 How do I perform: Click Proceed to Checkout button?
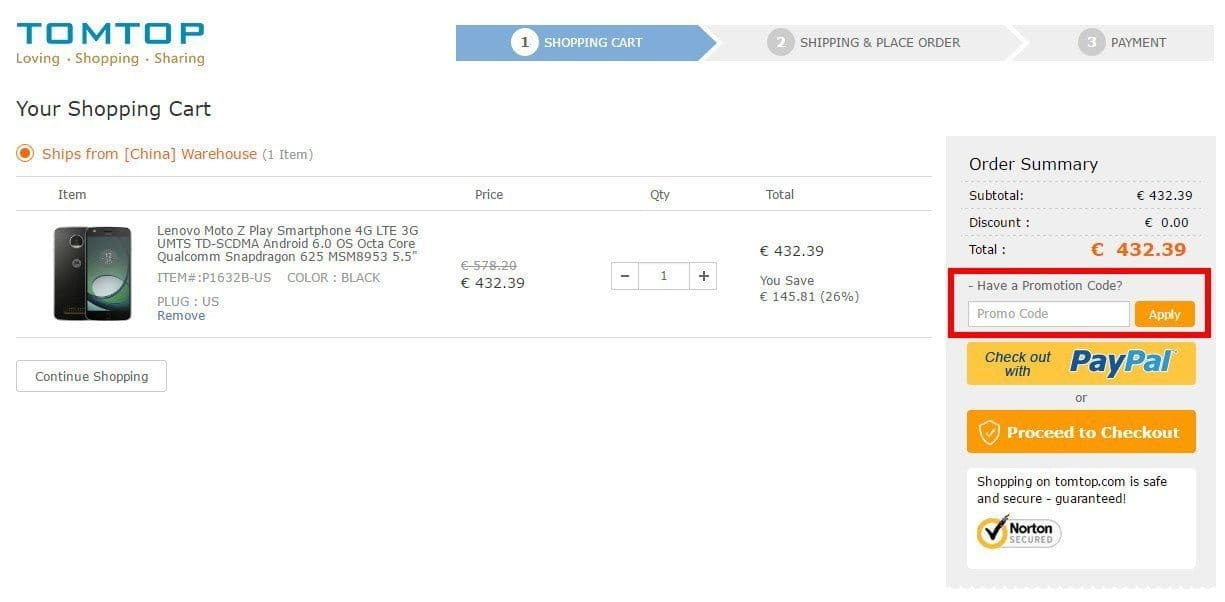[x=1081, y=432]
